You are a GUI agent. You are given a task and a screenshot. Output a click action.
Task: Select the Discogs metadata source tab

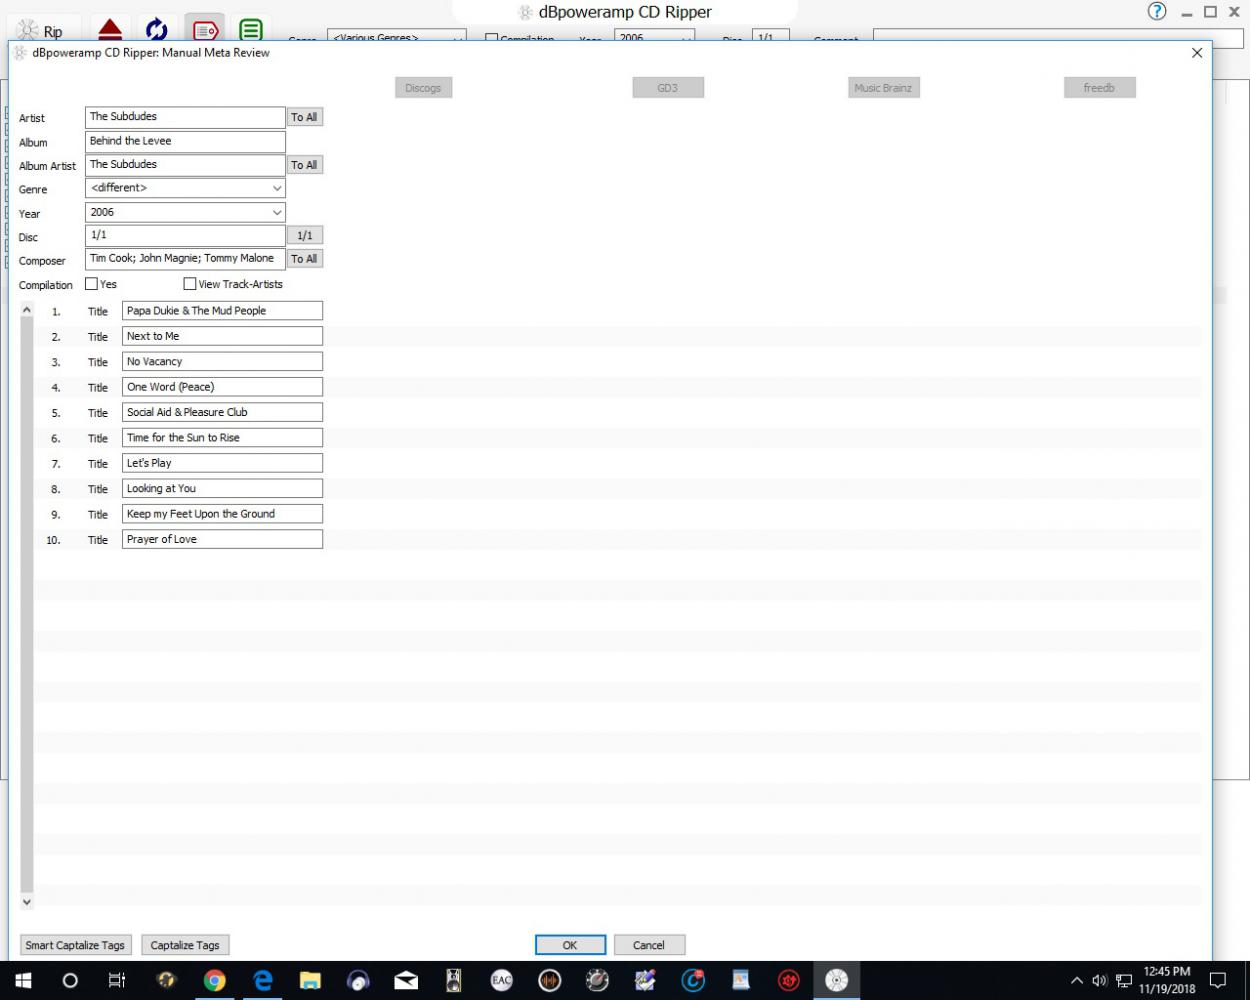click(423, 88)
